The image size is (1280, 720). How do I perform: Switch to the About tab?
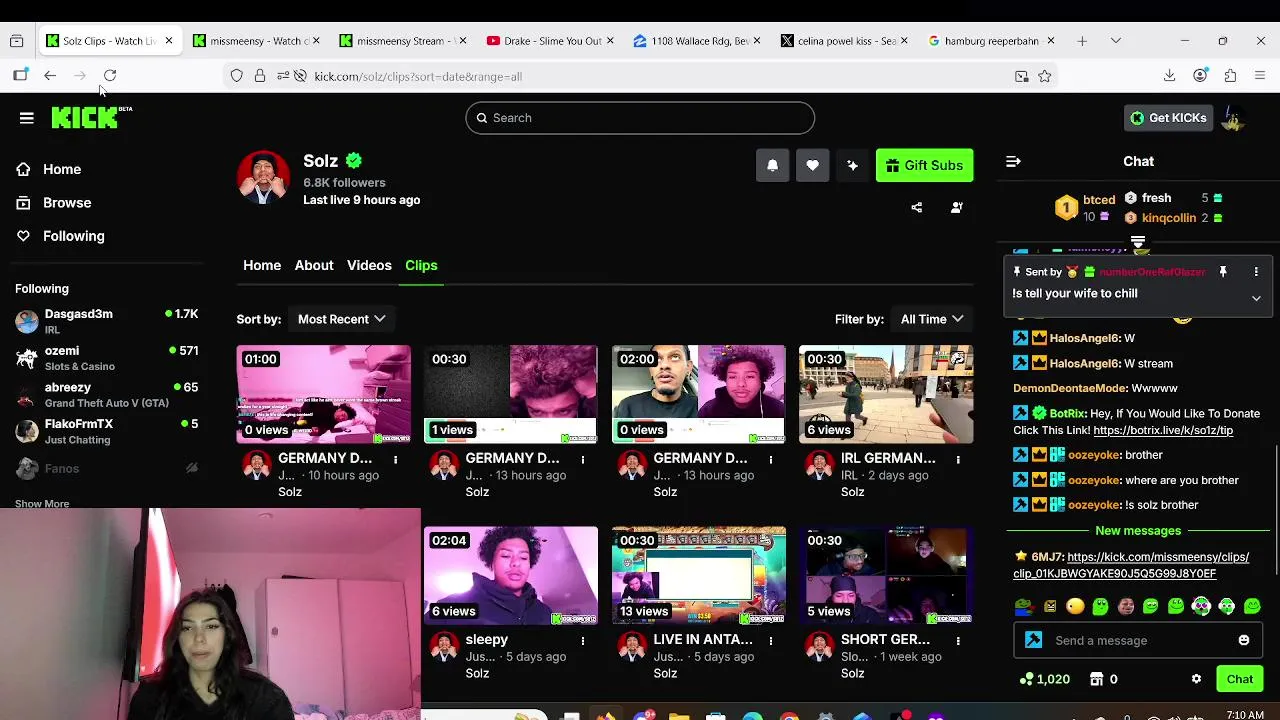click(314, 265)
